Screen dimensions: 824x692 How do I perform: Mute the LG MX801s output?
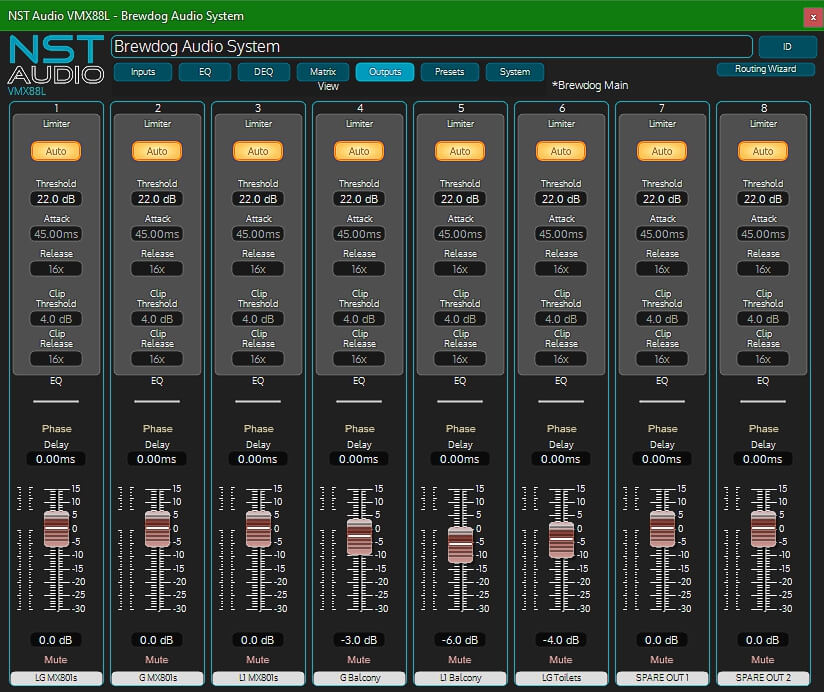click(56, 659)
